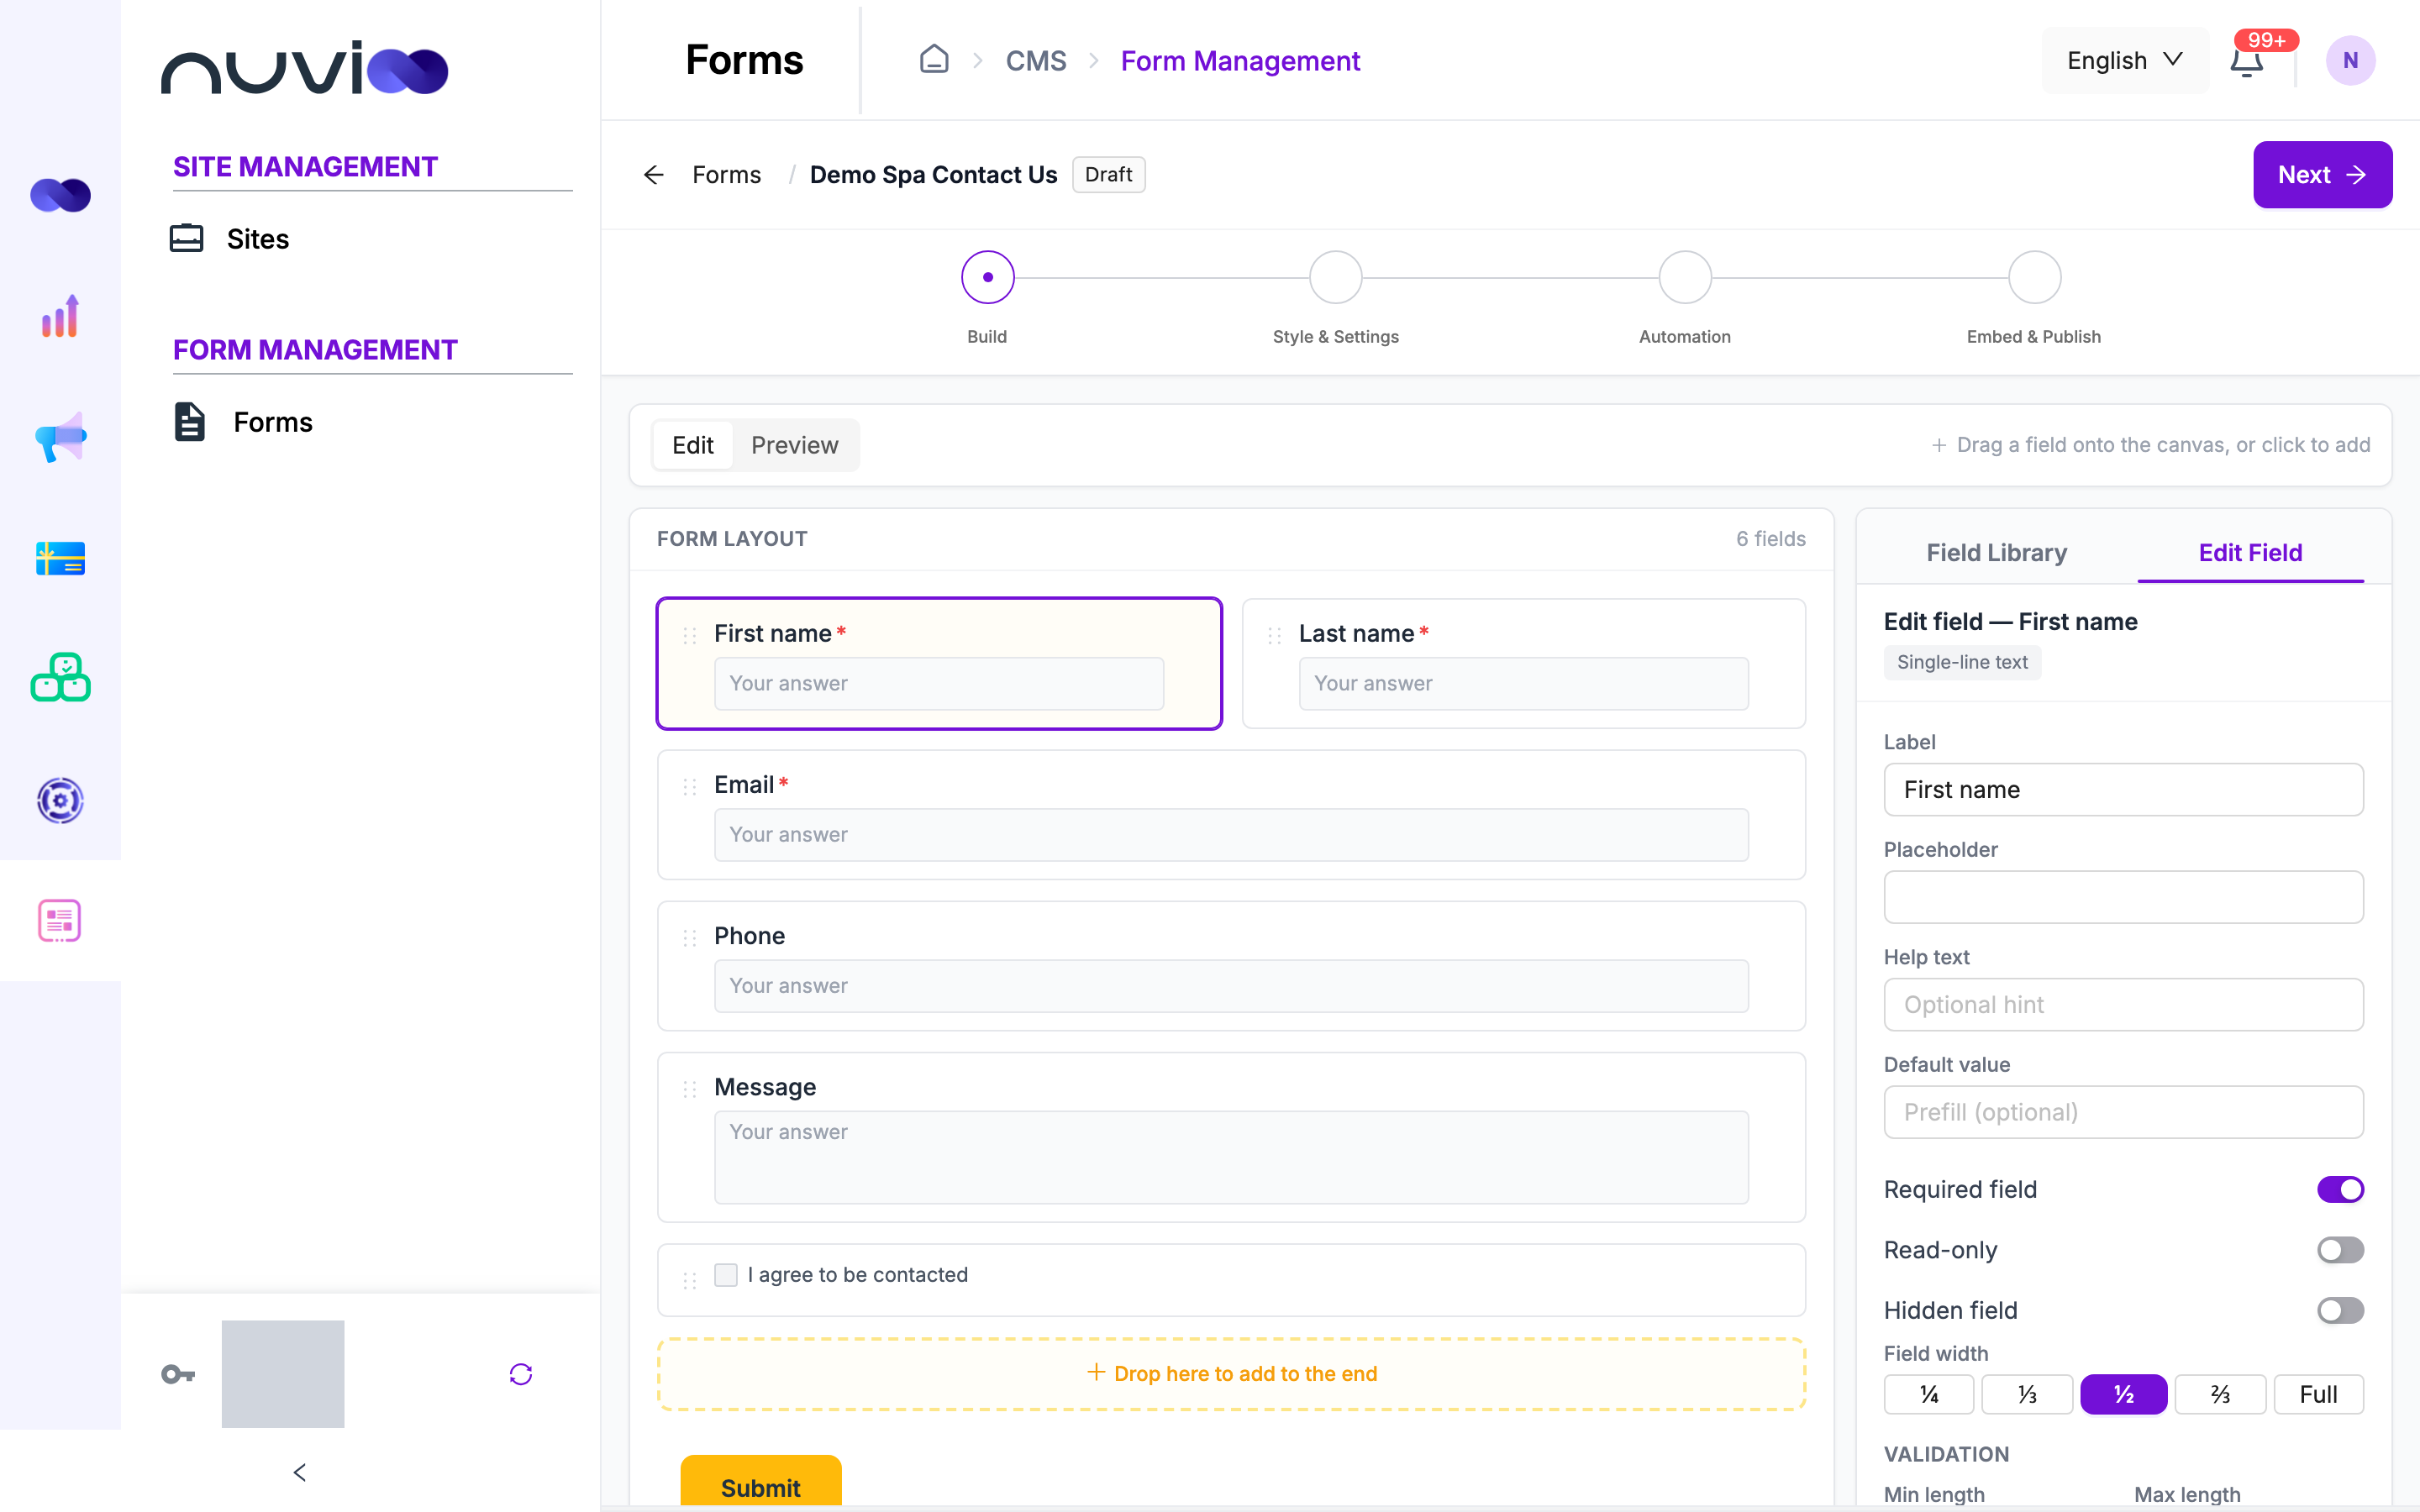This screenshot has height=1512, width=2420.
Task: Open the green cubes sidebar icon
Action: coord(60,679)
